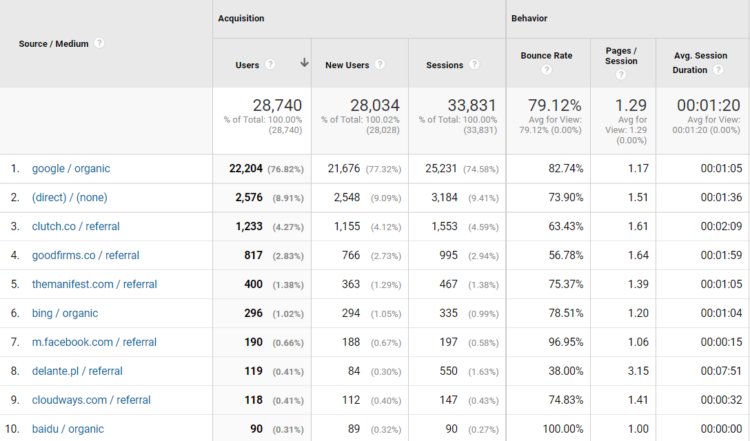This screenshot has width=750, height=441.
Task: Open the goodfirms.co / referral link
Action: pyautogui.click(x=86, y=255)
